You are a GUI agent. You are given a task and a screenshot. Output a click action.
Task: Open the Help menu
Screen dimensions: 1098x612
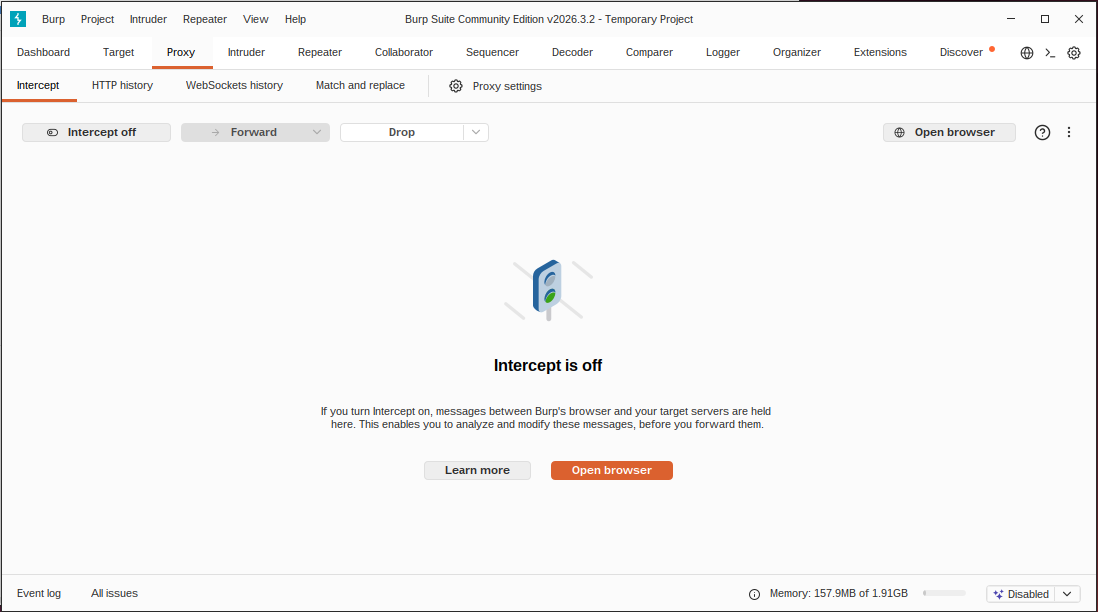coord(296,20)
